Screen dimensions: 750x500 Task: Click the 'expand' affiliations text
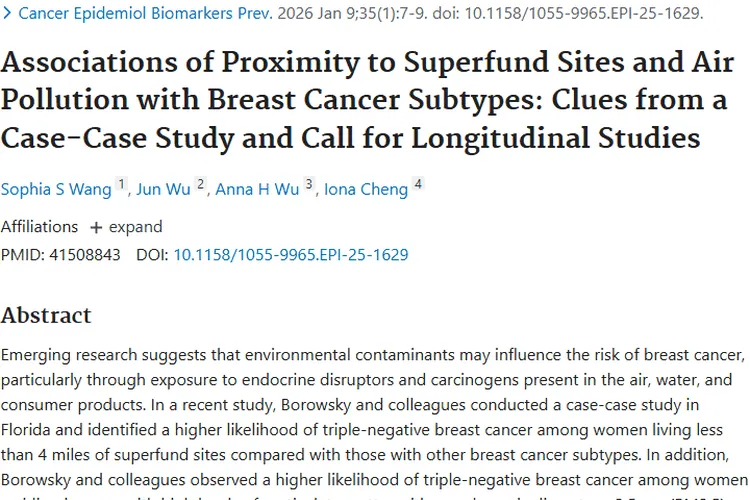(x=135, y=227)
